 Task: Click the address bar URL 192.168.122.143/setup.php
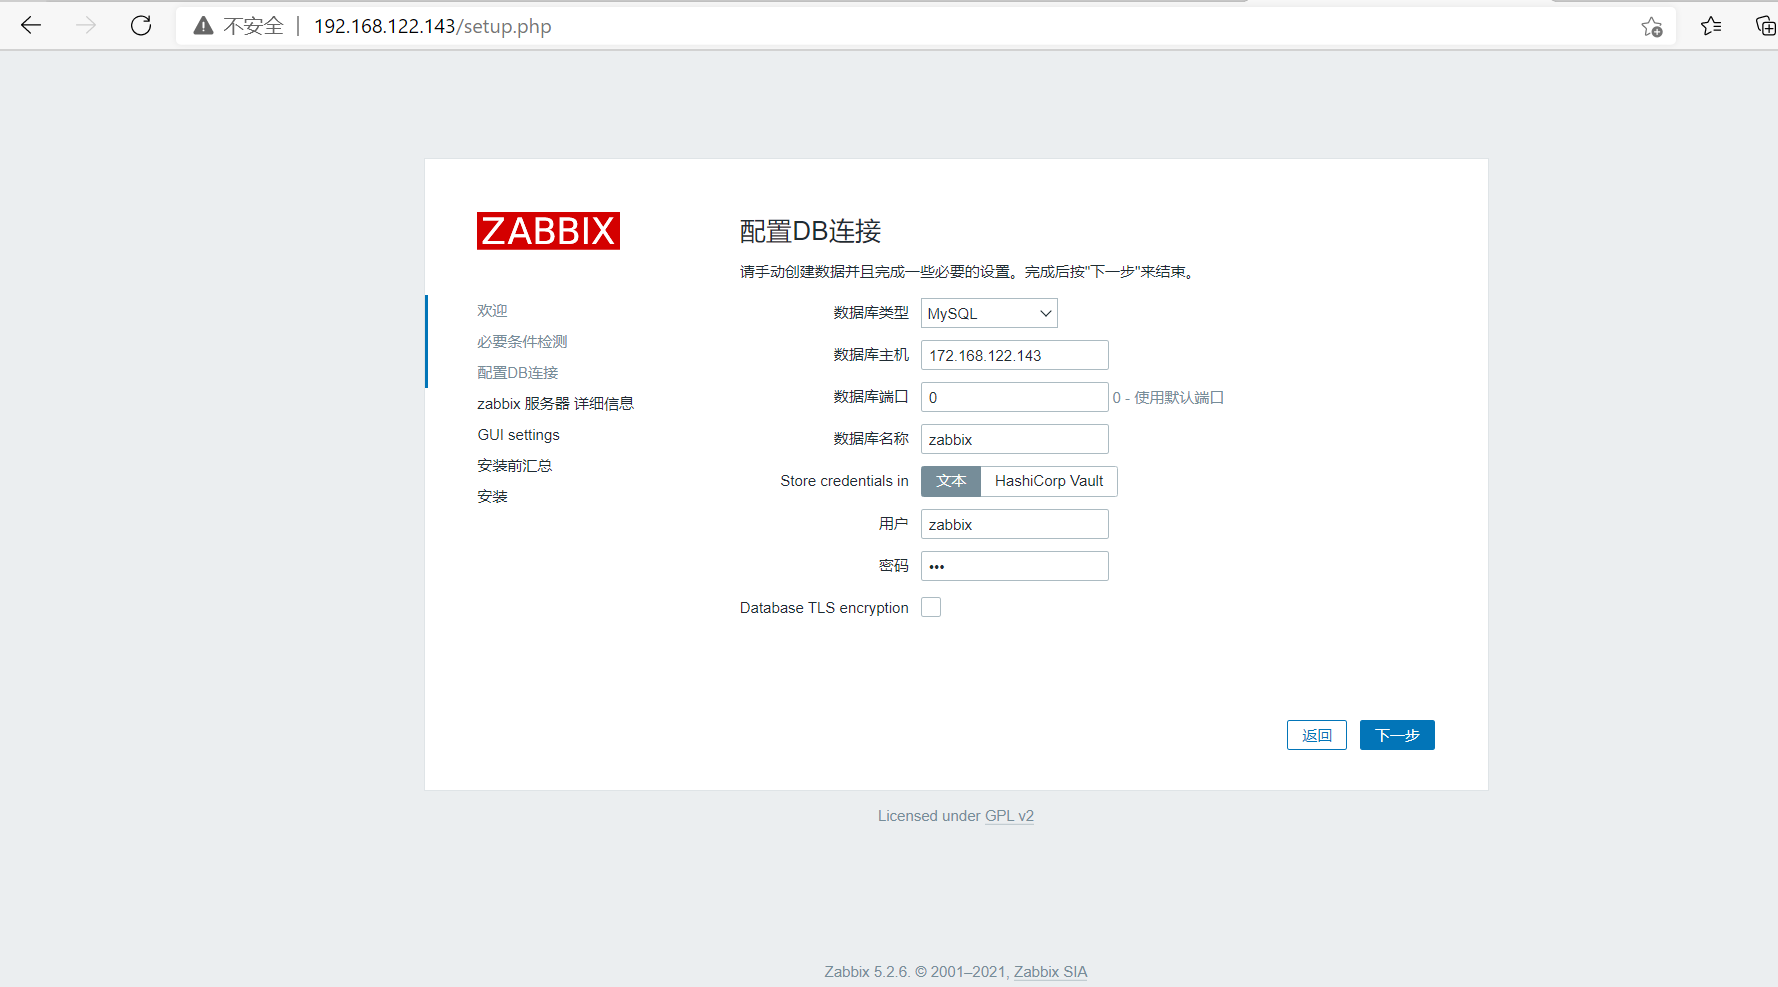433,26
